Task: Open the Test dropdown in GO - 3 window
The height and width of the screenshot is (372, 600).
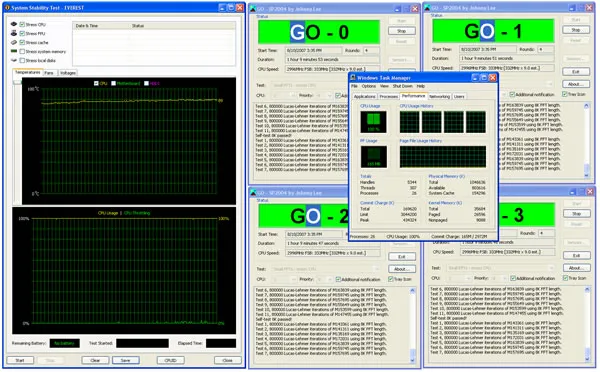Action: coord(500,268)
